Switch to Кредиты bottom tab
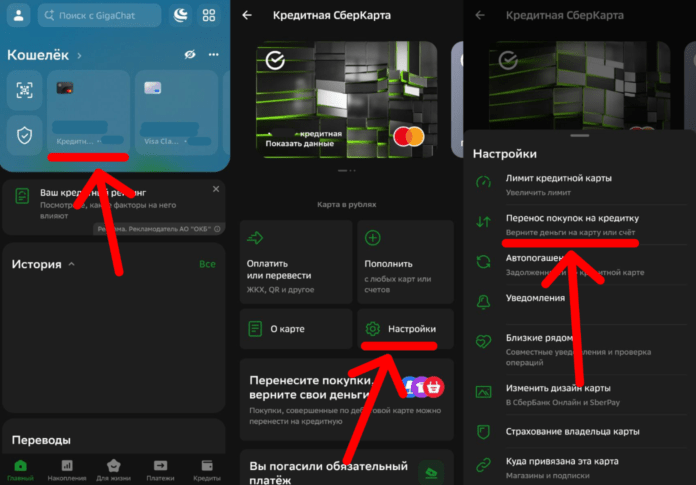The width and height of the screenshot is (696, 485). coord(207,470)
